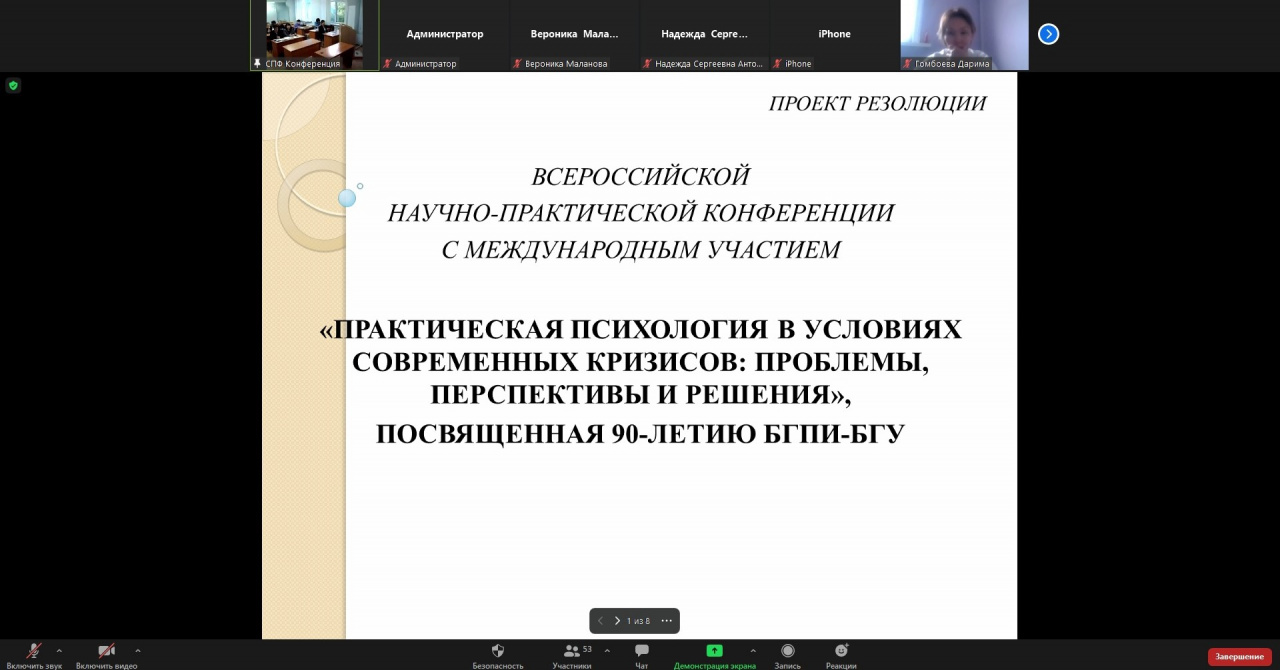Open the Чат chat panel
1280x670 pixels.
[642, 651]
